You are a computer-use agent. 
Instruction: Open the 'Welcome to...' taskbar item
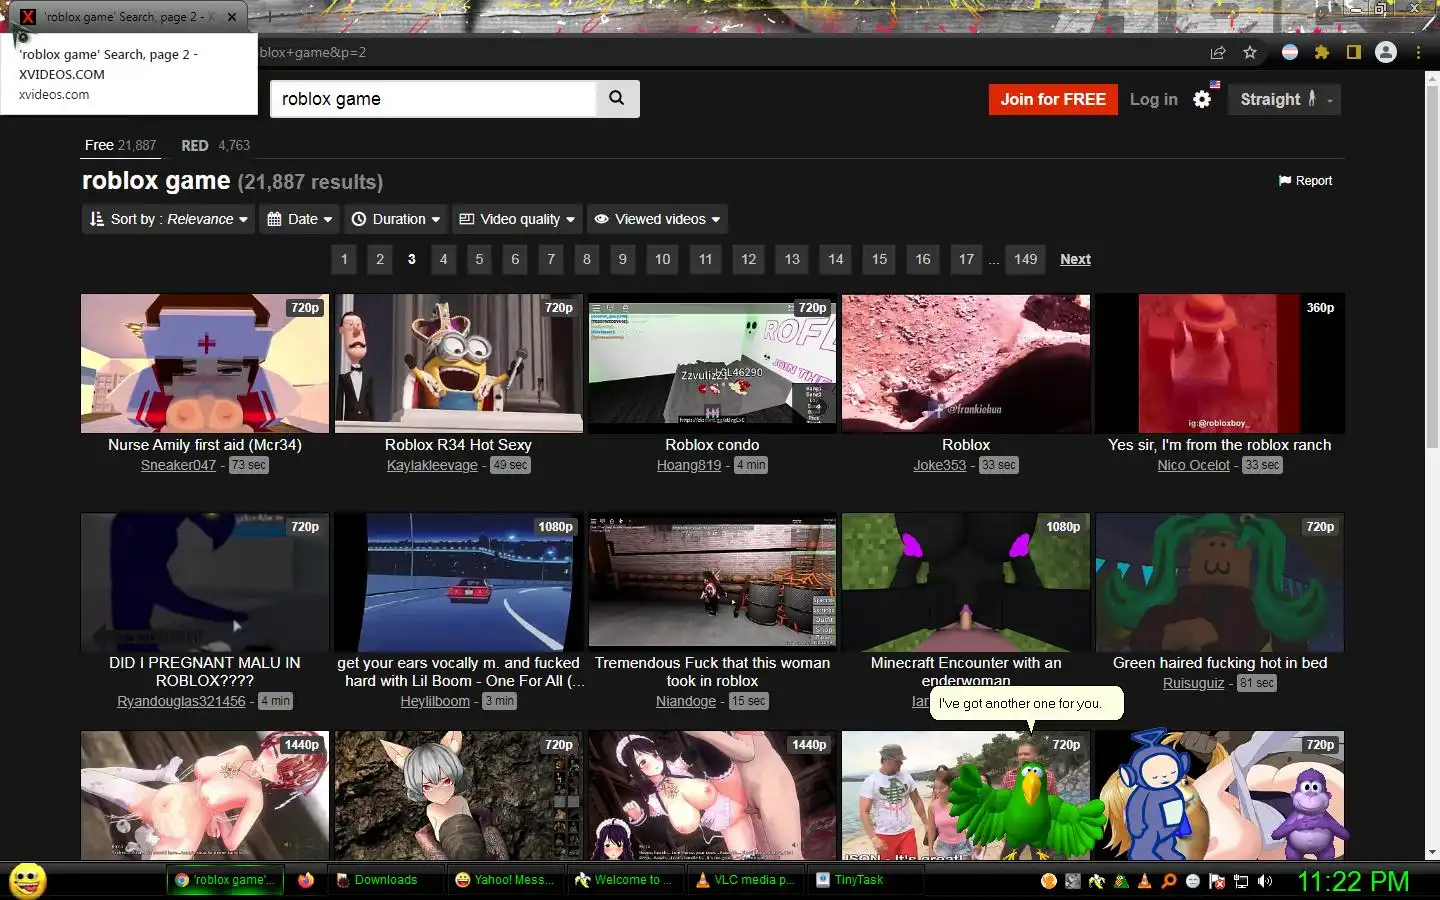(625, 880)
